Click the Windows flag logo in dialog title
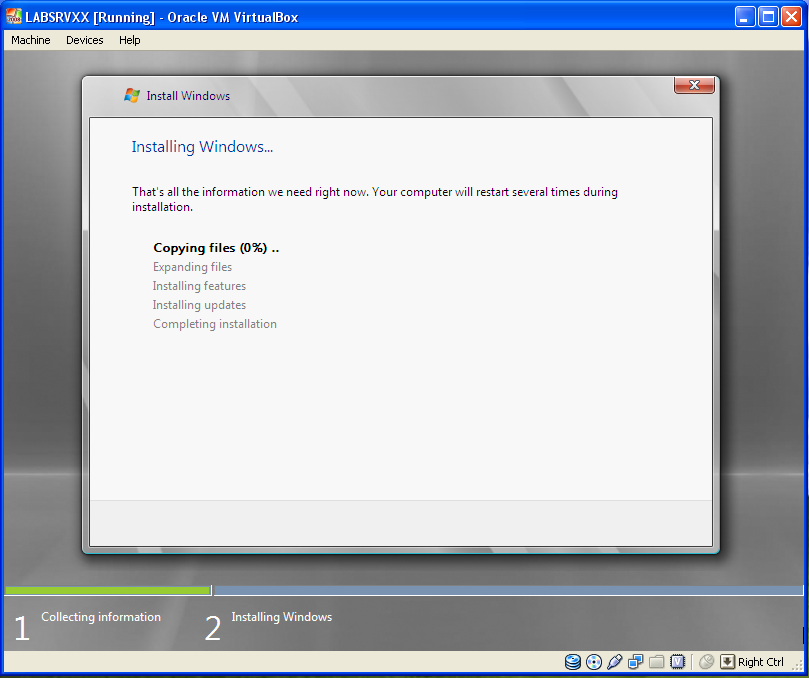 click(132, 95)
